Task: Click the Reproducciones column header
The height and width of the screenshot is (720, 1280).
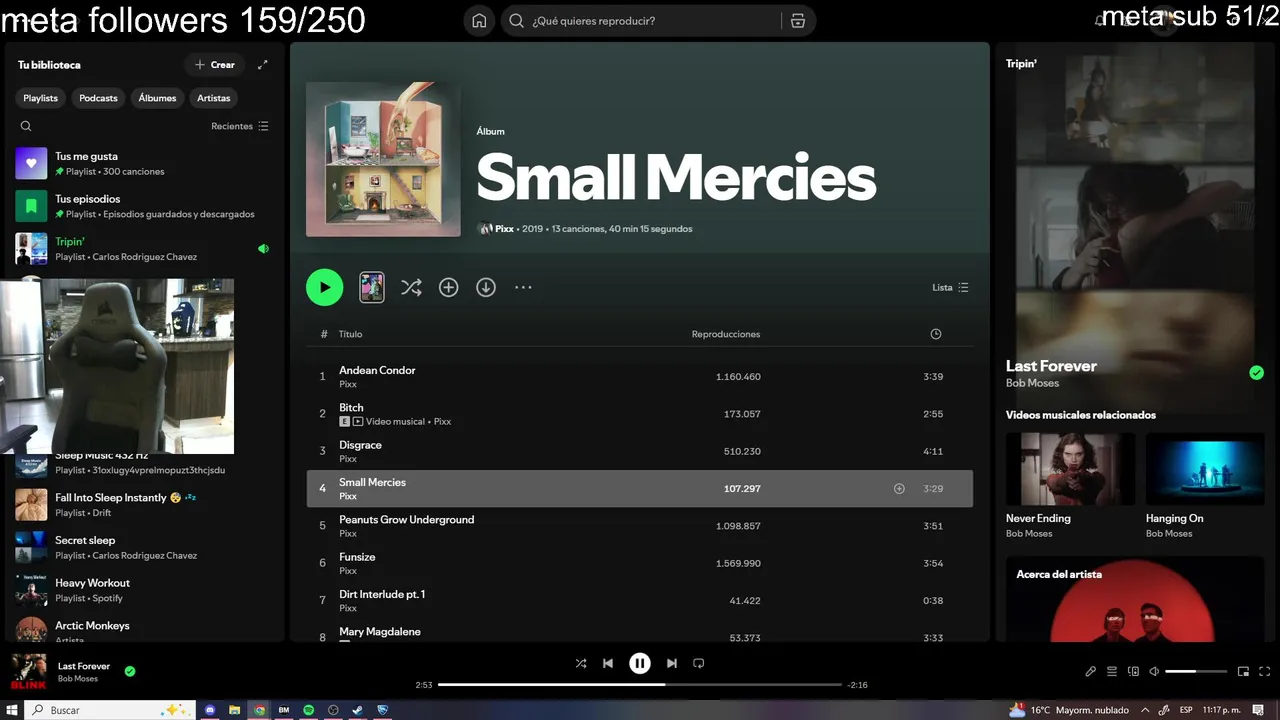Action: pyautogui.click(x=726, y=334)
